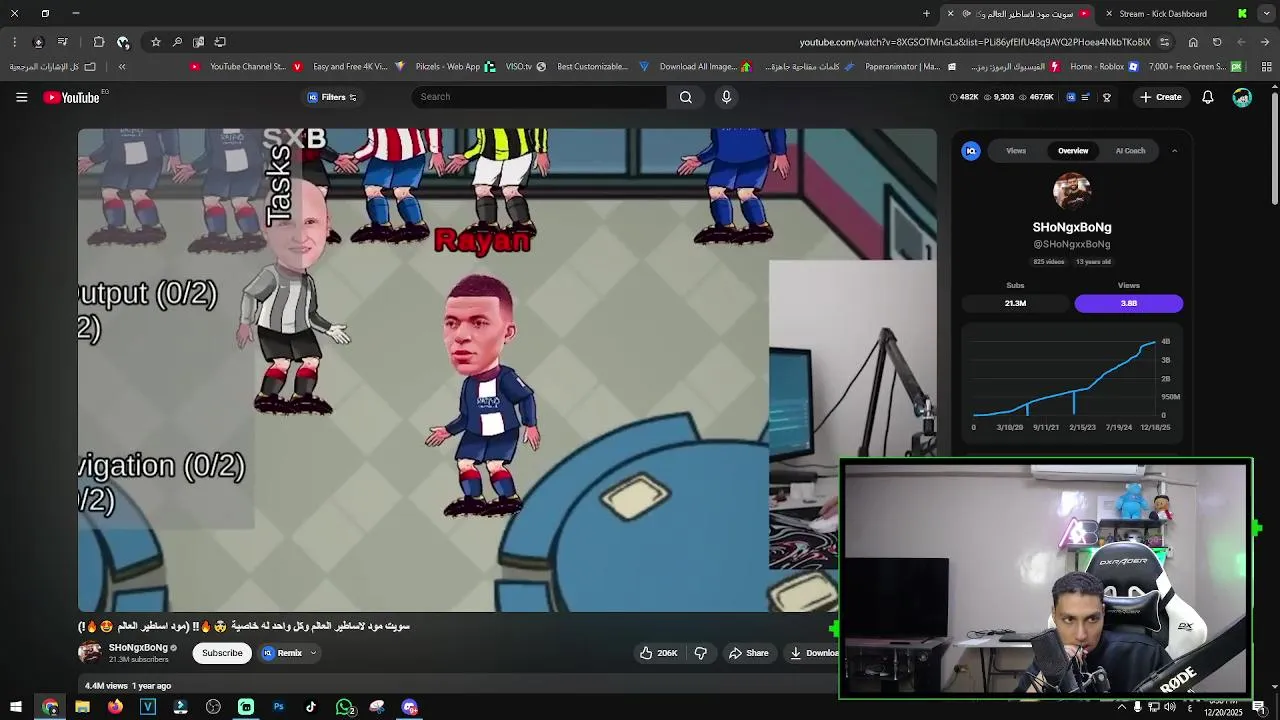Expand the Remix dropdown arrow
This screenshot has height=720, width=1280.
click(x=313, y=653)
